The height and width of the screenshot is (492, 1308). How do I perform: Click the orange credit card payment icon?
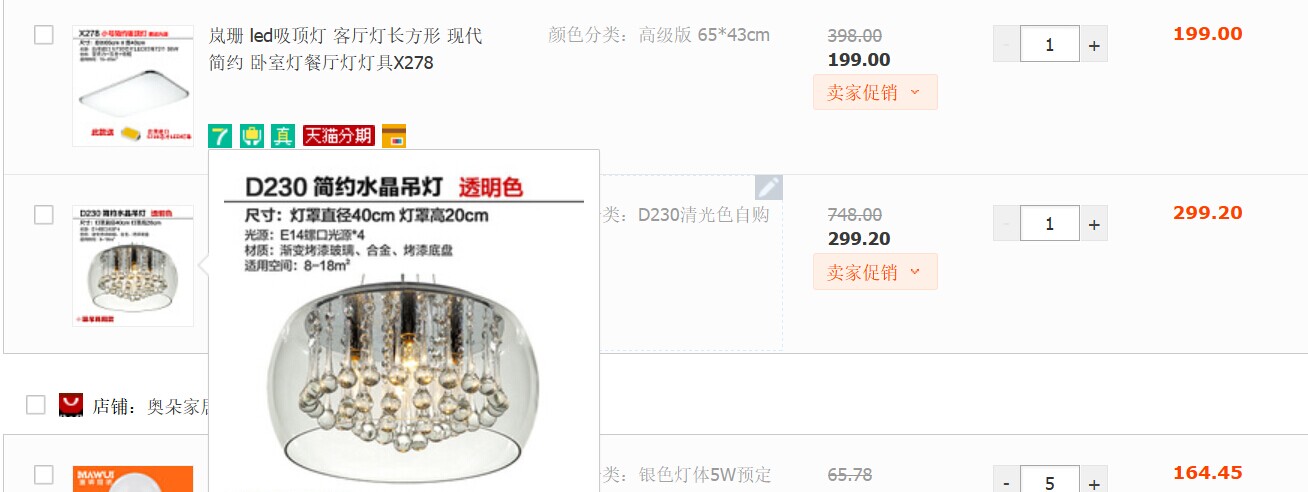[x=394, y=135]
